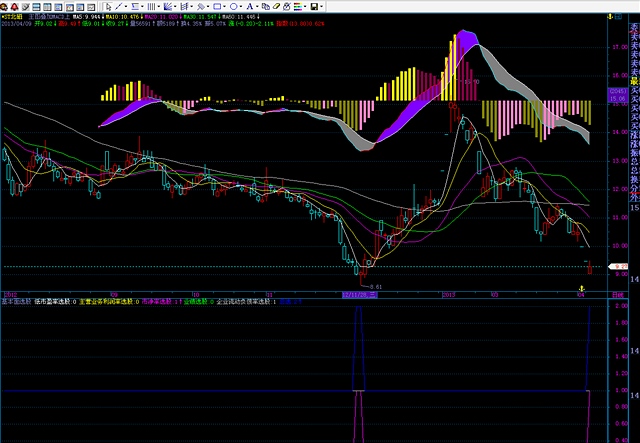
Task: Click the line chart window icon
Action: (x=91, y=7)
